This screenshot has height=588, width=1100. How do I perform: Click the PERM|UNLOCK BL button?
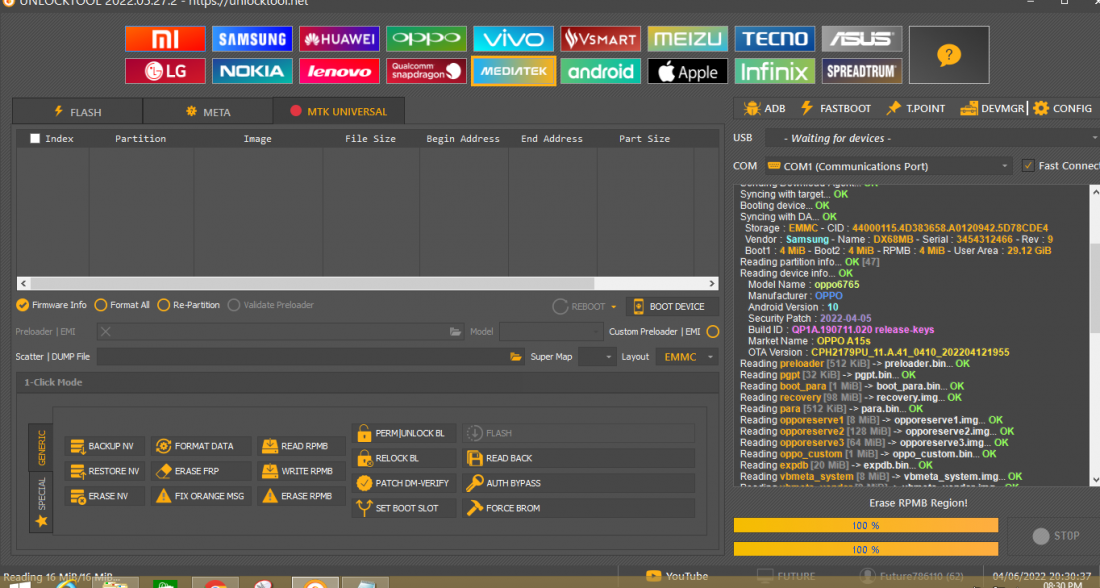tap(404, 433)
